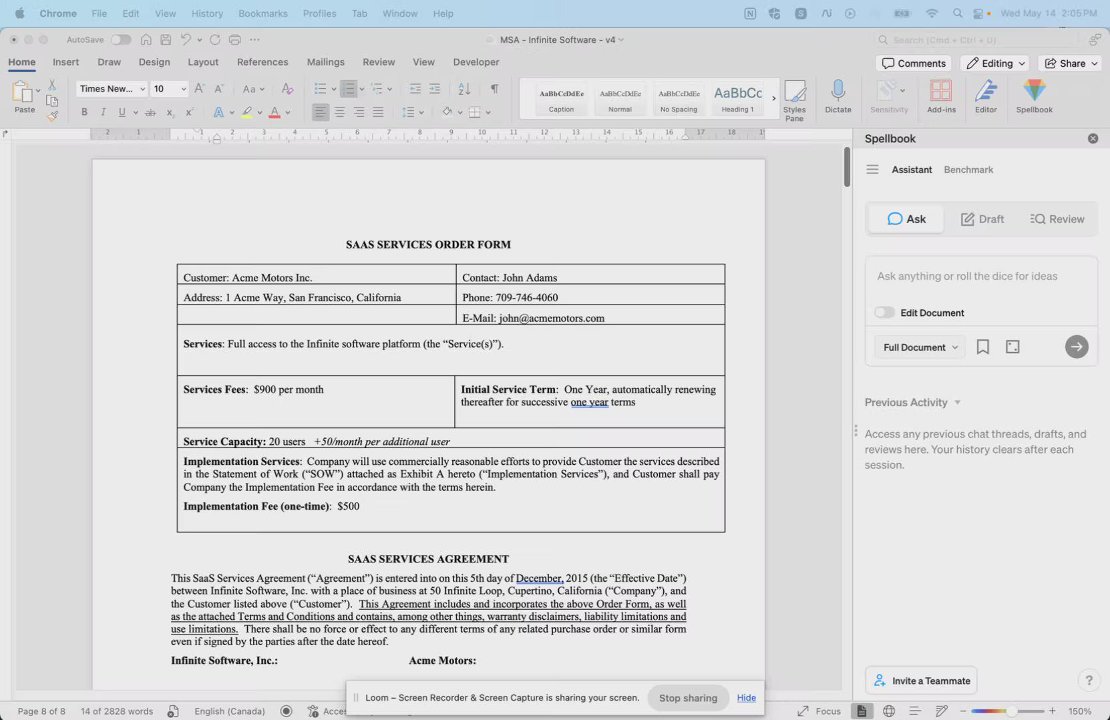Viewport: 1110px width, 720px height.
Task: Print the document
Action: [x=235, y=40]
